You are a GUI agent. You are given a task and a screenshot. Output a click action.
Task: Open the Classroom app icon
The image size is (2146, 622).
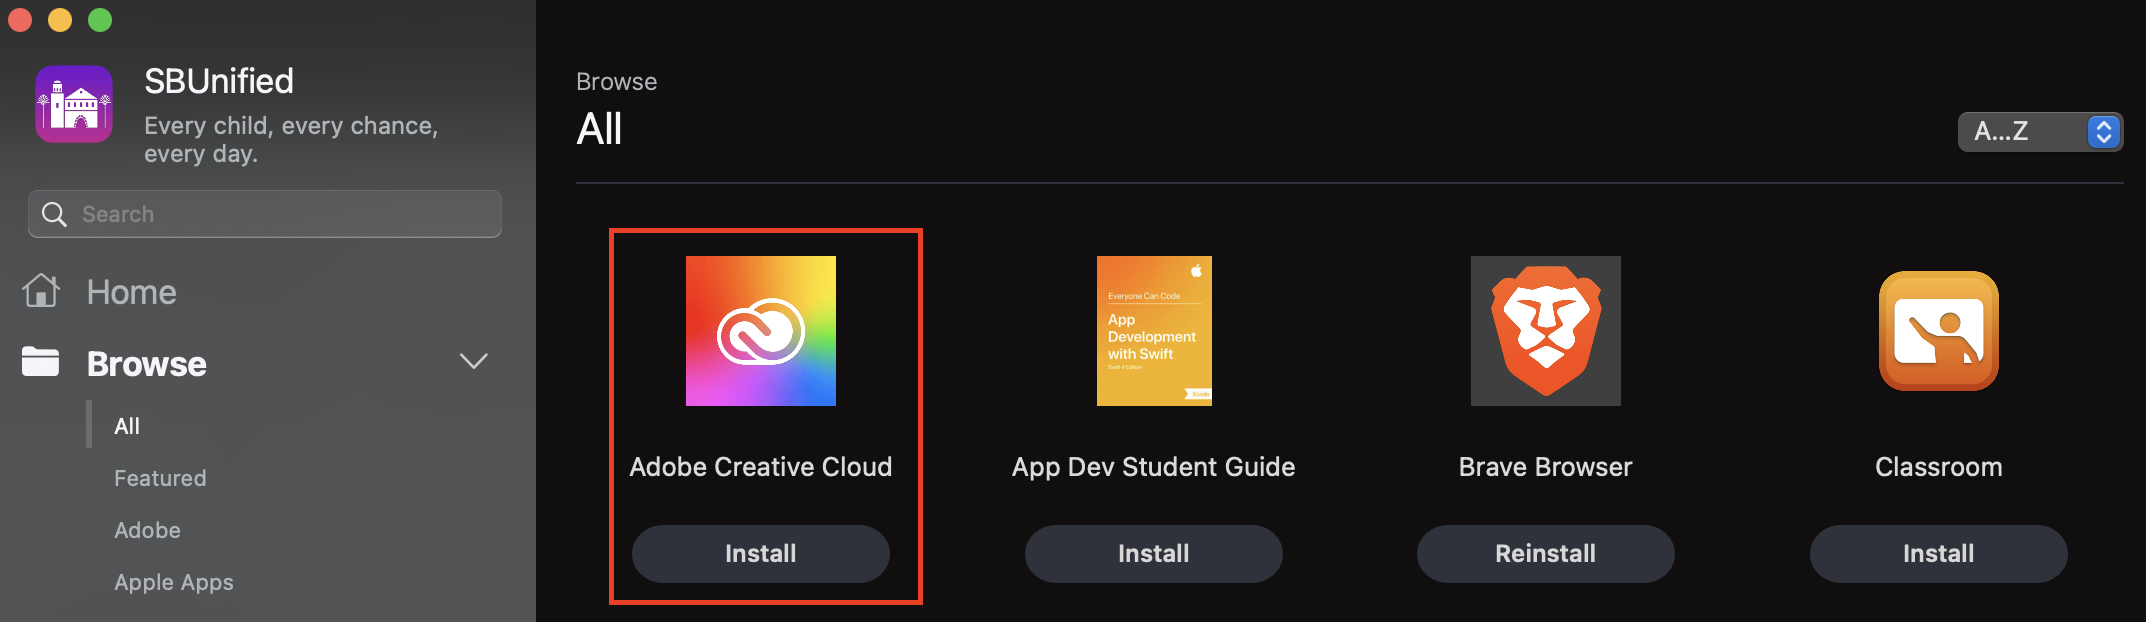point(1939,331)
